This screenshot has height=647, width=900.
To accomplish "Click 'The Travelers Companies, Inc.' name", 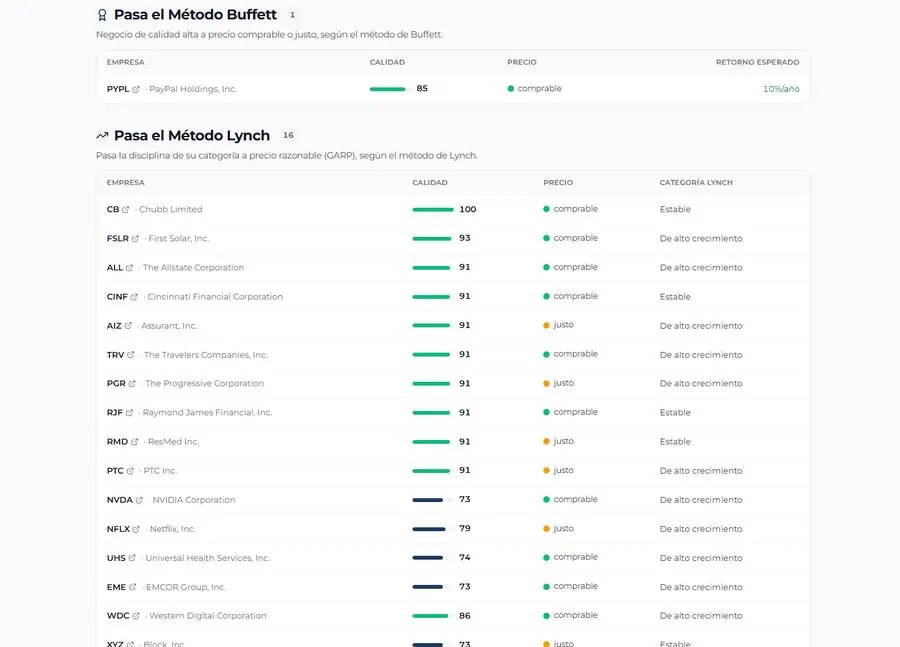I will tap(206, 355).
